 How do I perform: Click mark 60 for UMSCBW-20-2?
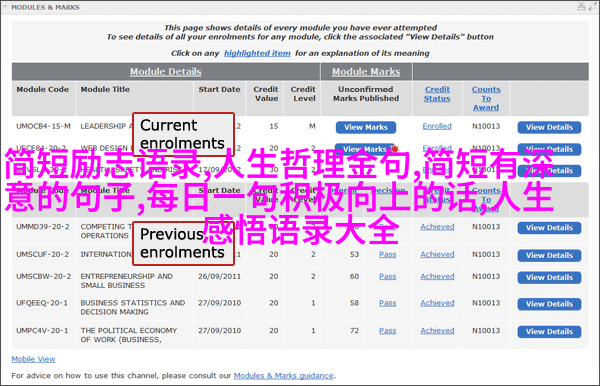click(x=354, y=276)
